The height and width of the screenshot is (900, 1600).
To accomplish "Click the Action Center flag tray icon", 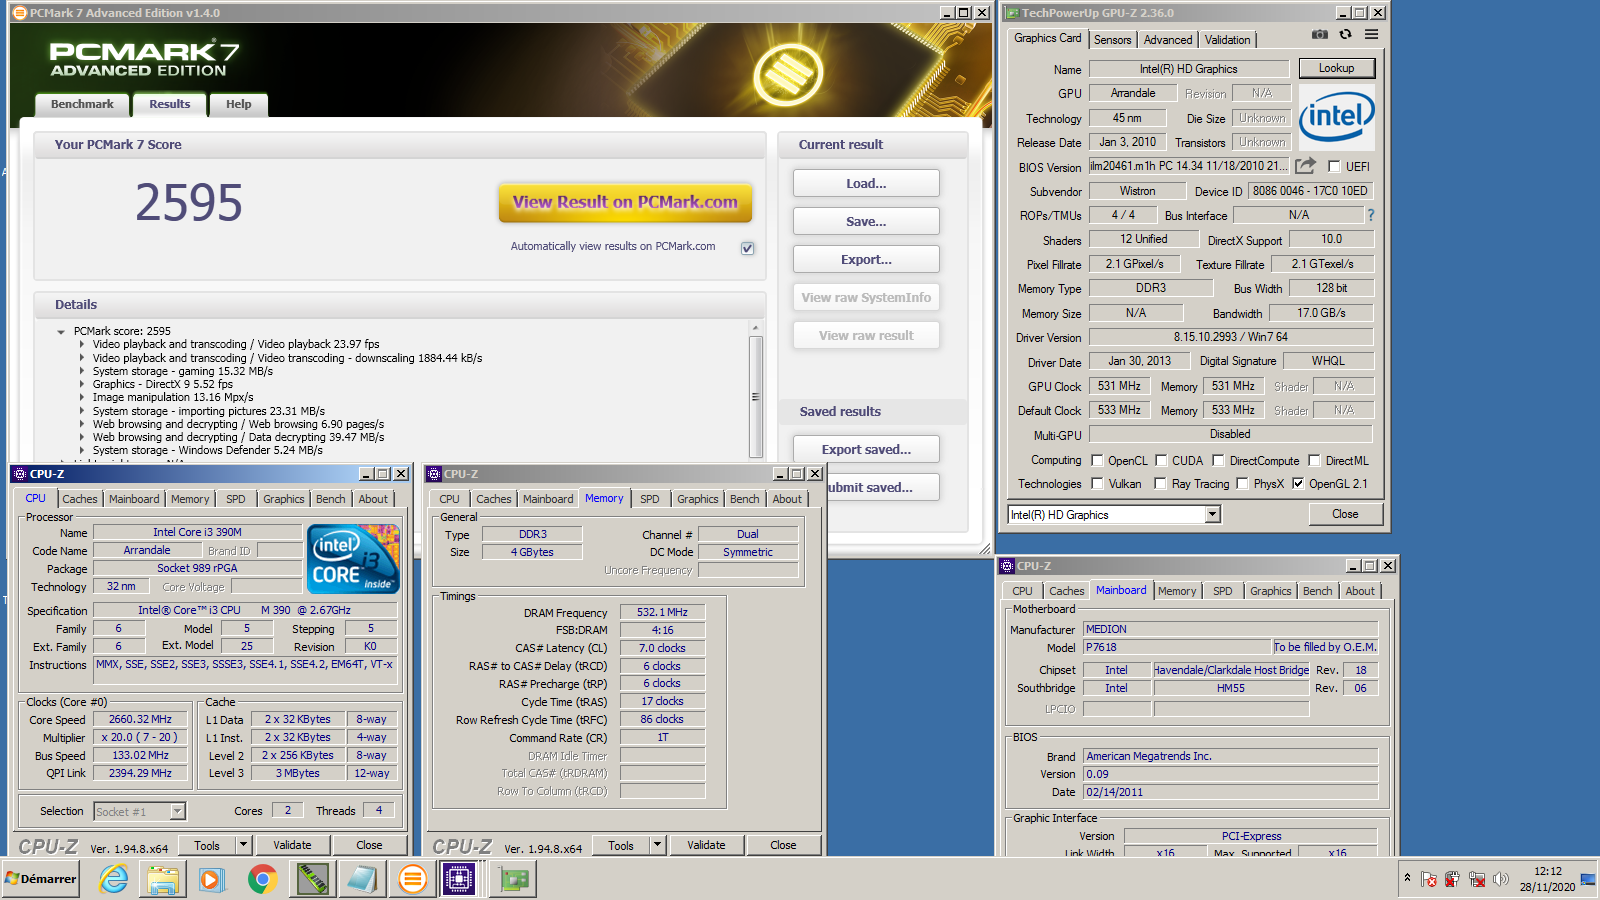I will 1429,879.
